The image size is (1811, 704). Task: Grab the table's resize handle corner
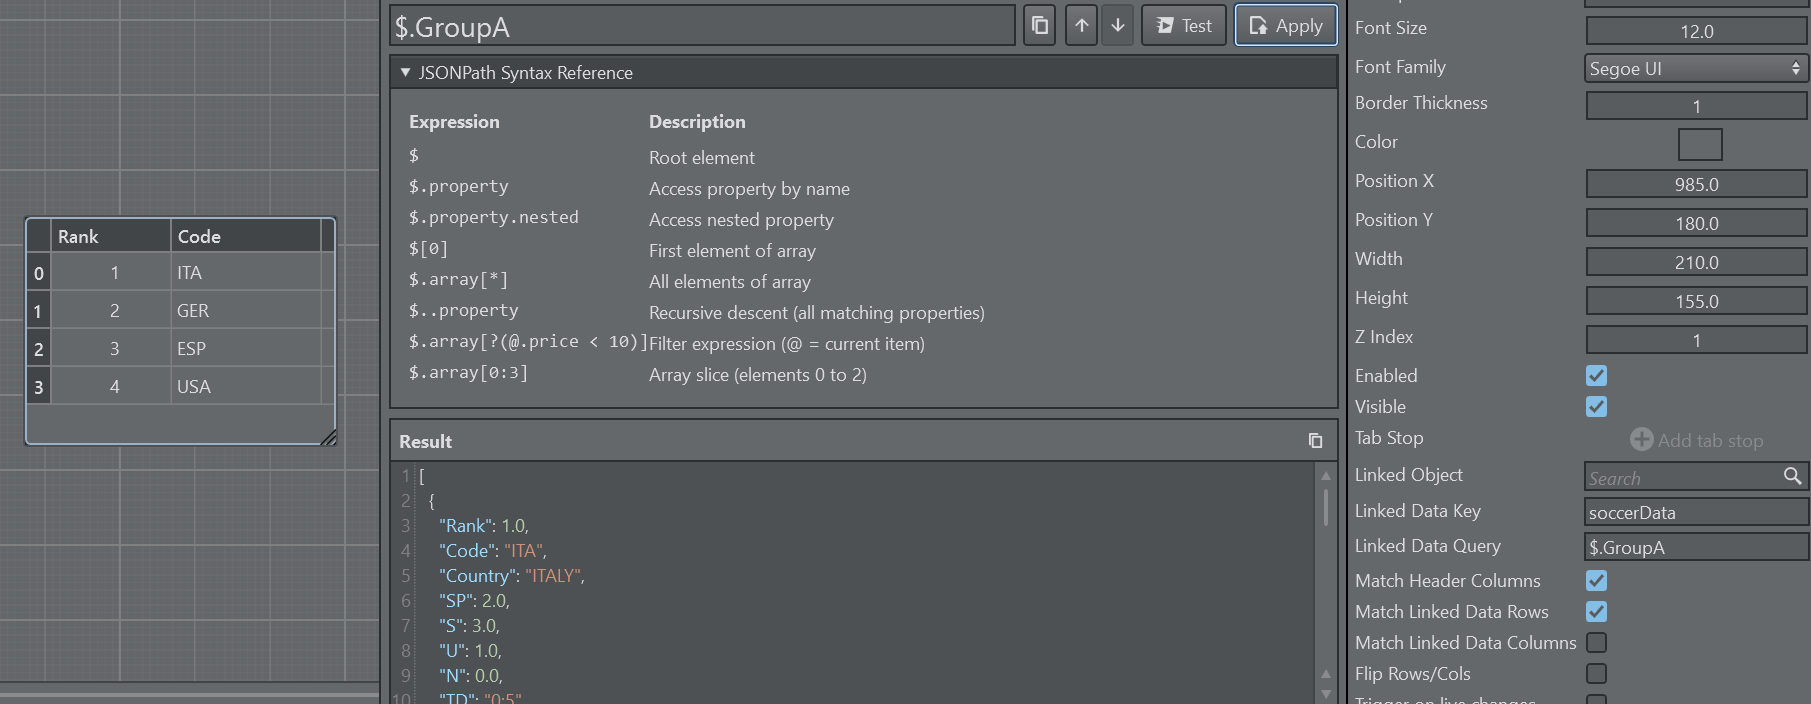(328, 438)
